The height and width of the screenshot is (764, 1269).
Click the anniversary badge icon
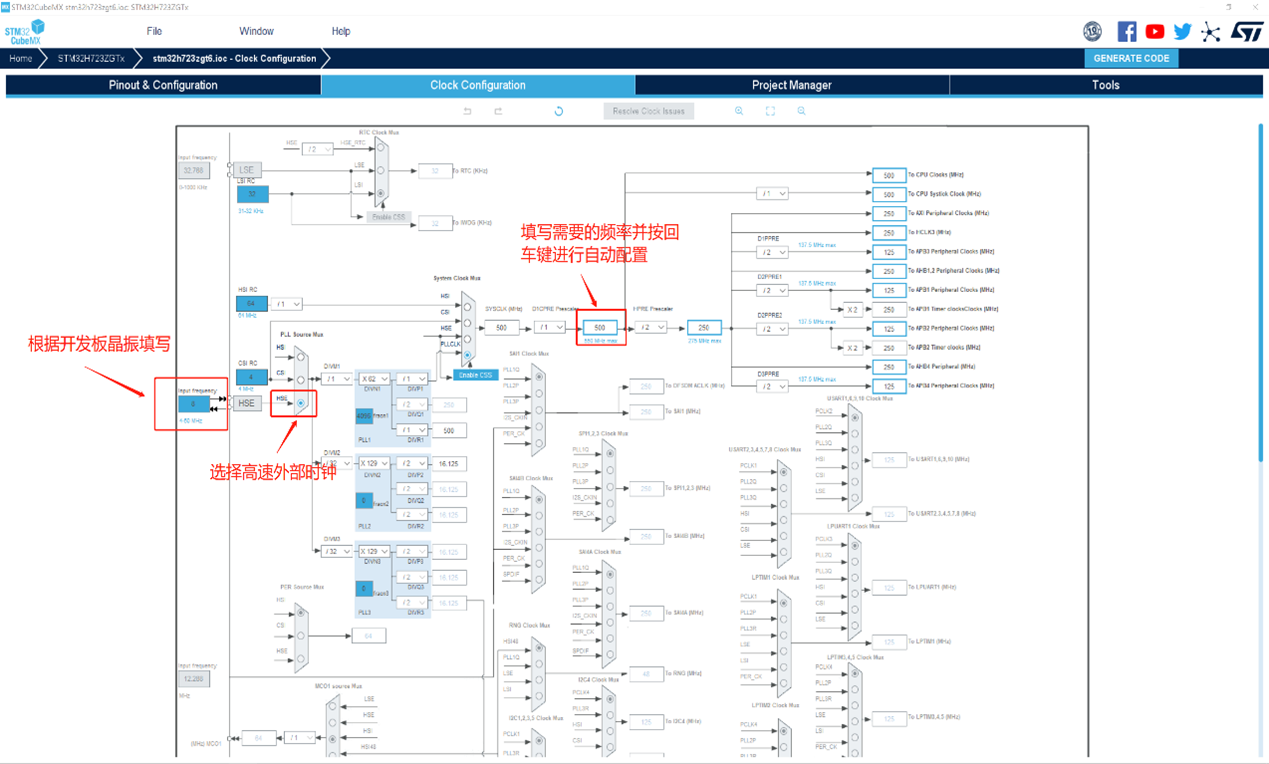tap(1093, 32)
